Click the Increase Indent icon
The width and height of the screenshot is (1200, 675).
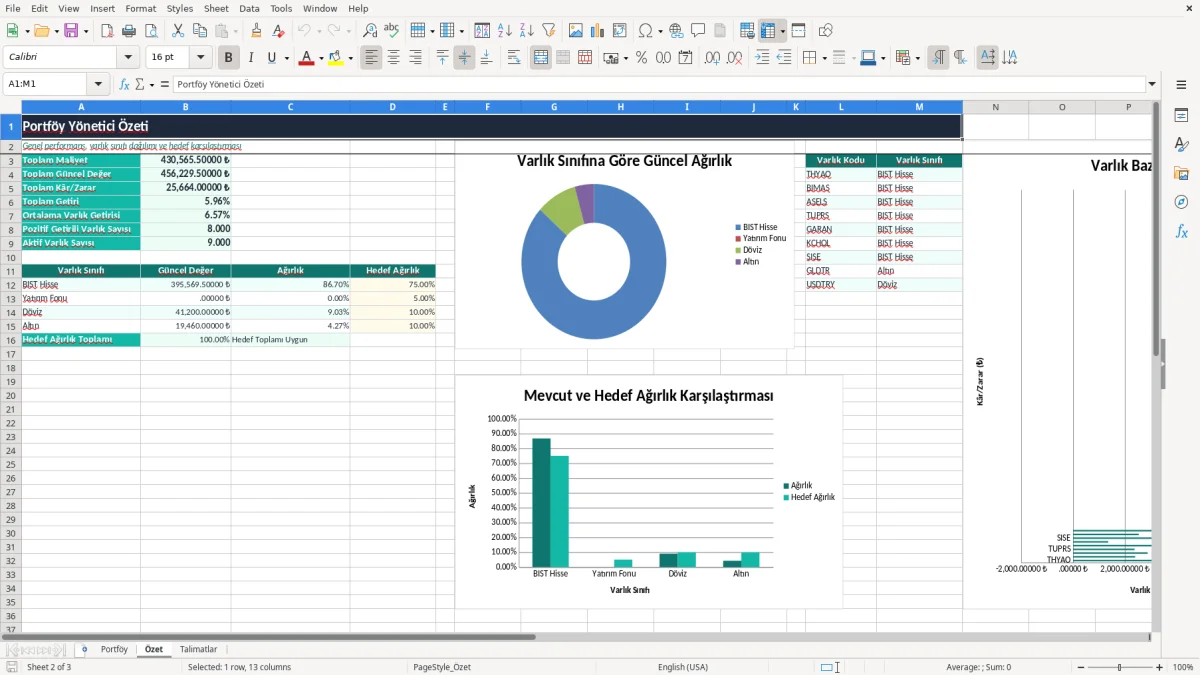pyautogui.click(x=762, y=58)
